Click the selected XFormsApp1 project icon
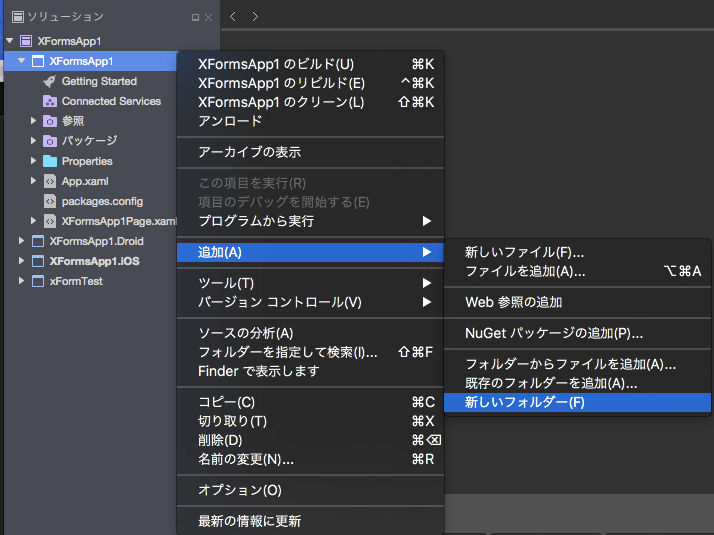The width and height of the screenshot is (714, 535). (38, 61)
